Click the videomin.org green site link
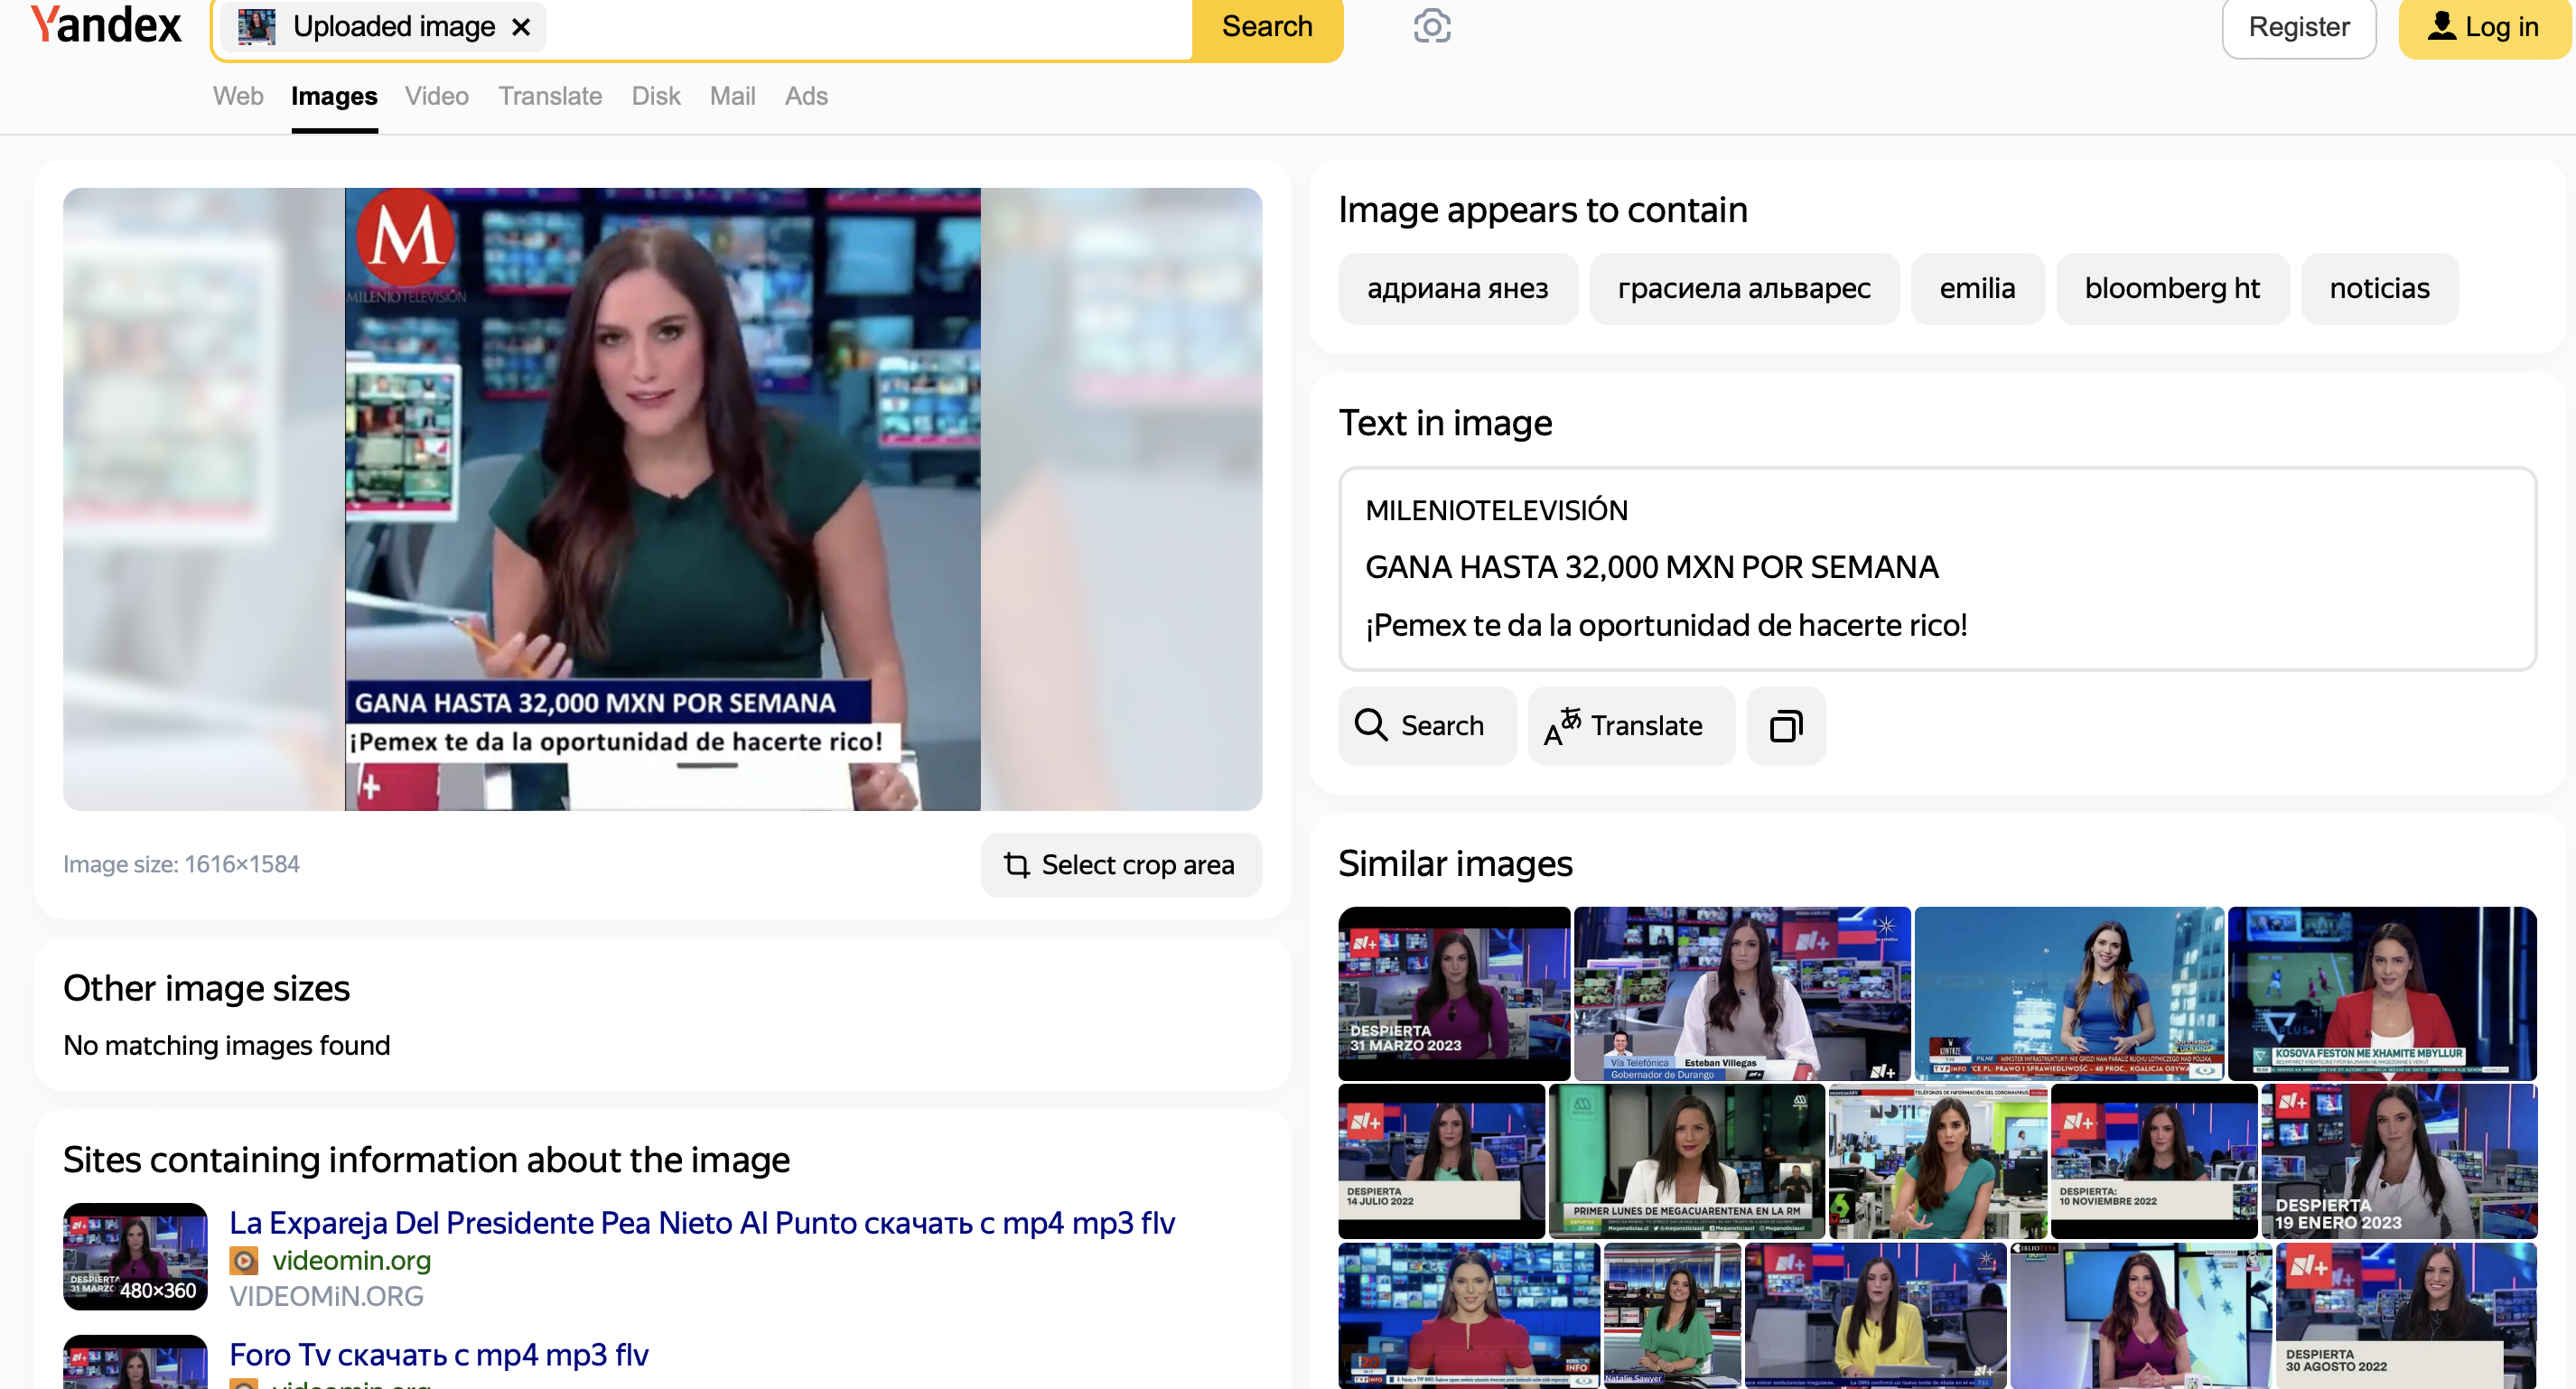Viewport: 2576px width, 1389px height. point(351,1261)
